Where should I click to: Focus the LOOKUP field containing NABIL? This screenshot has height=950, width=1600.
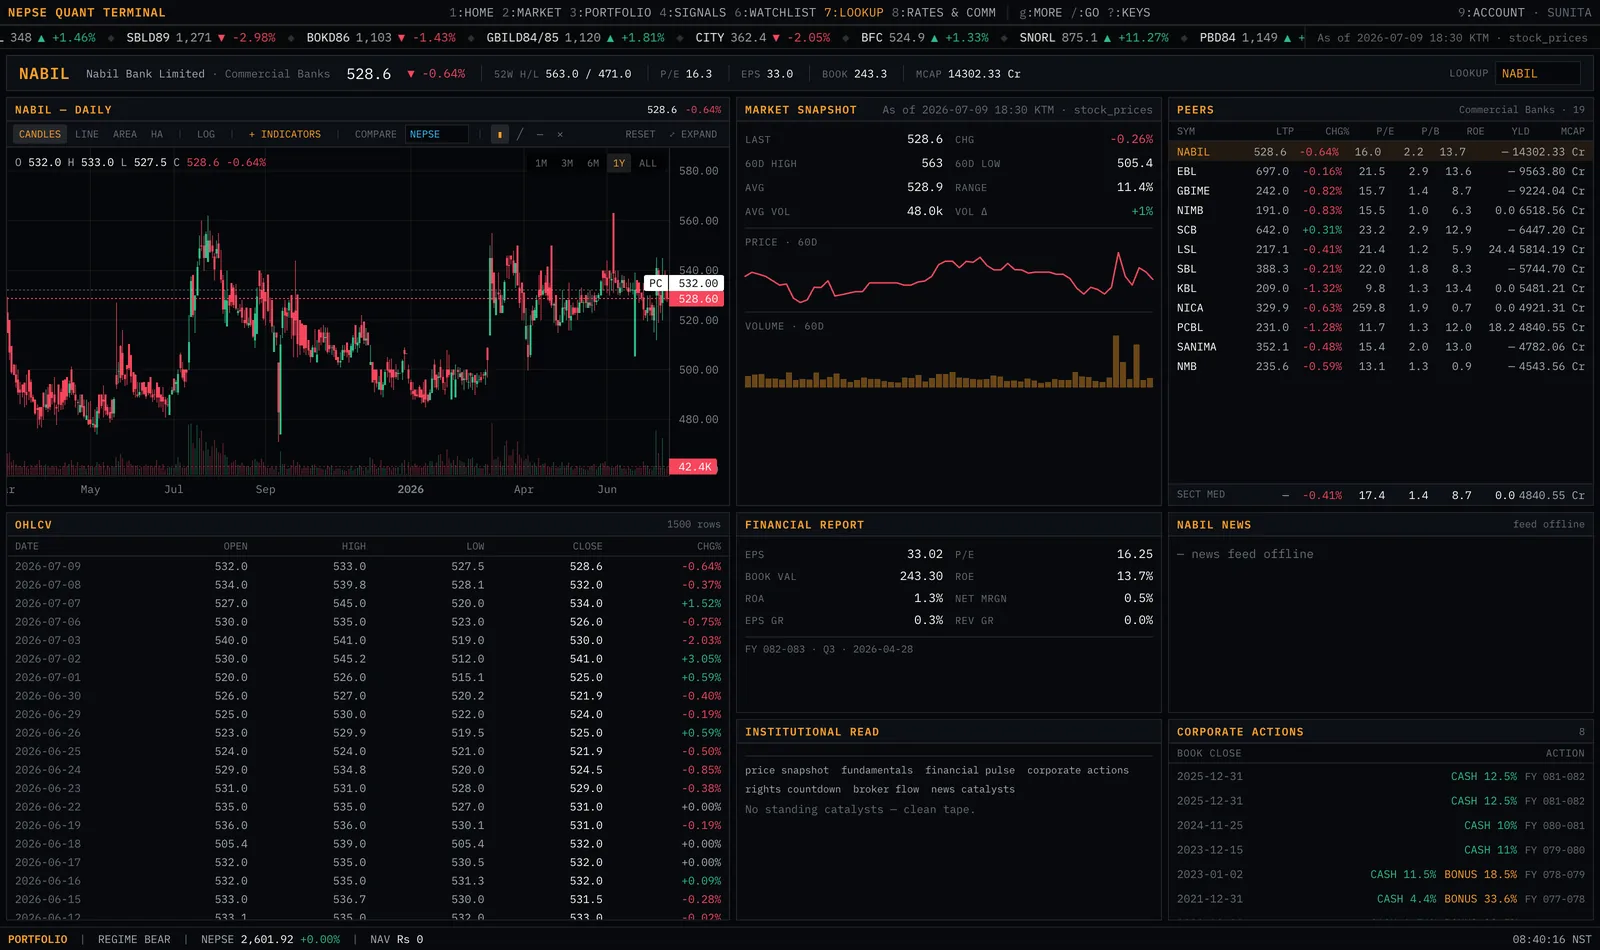1538,73
